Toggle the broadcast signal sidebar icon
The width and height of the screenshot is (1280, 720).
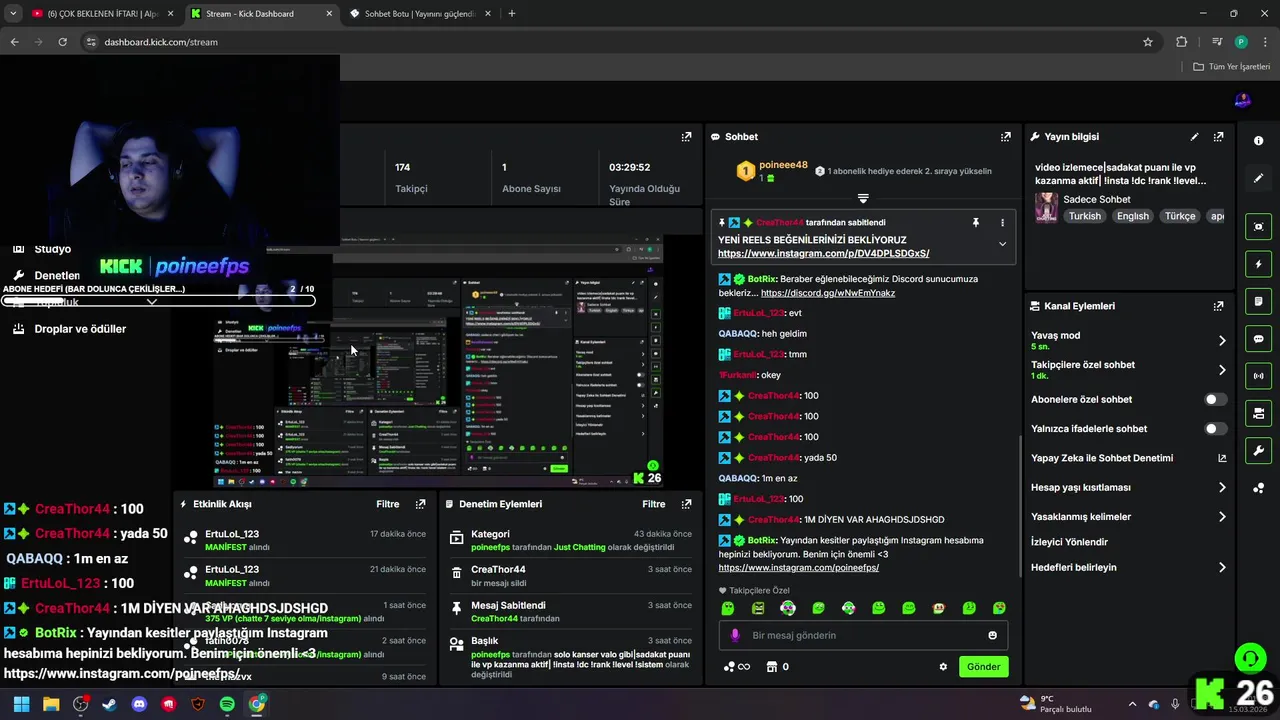pyautogui.click(x=1258, y=376)
